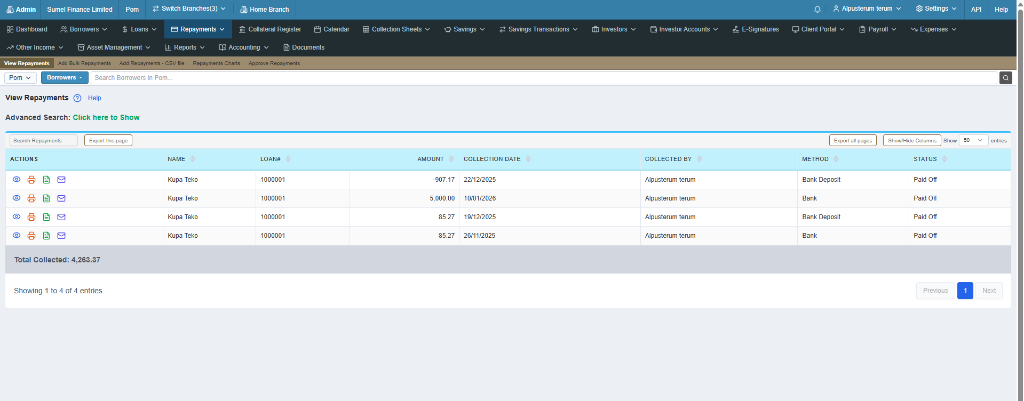Click the Export all pages button

click(853, 140)
